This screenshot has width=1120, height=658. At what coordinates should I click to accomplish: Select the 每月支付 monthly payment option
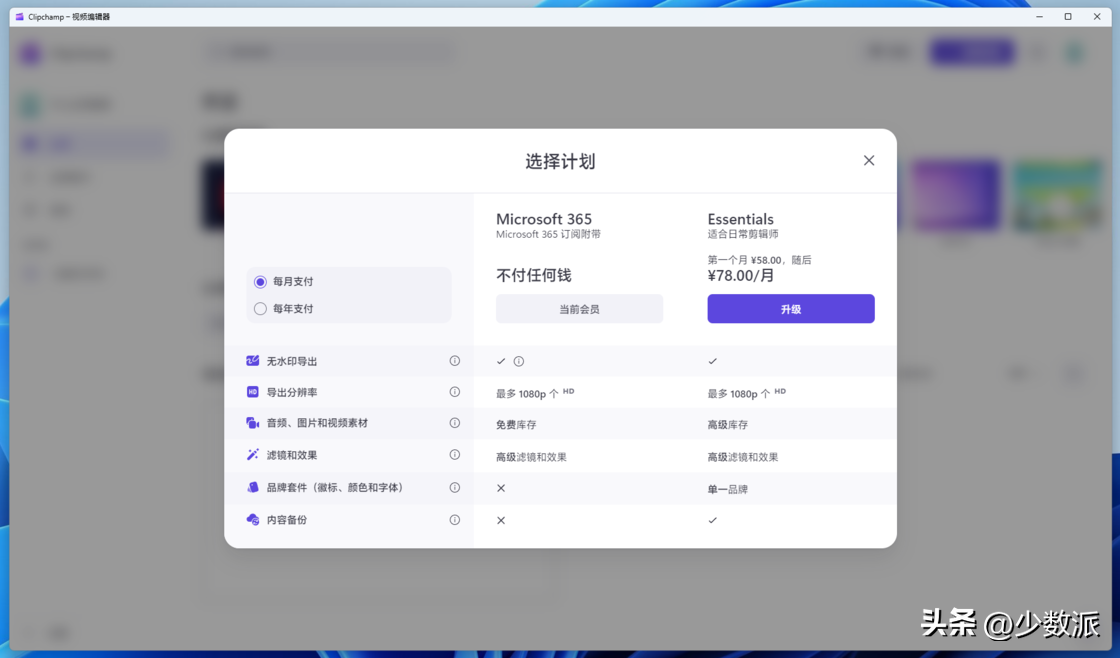260,282
